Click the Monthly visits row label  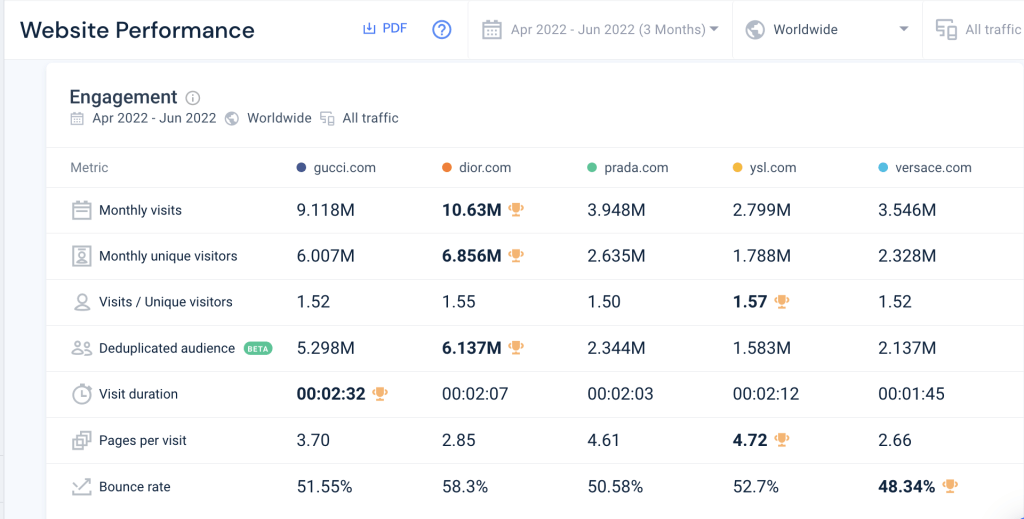140,210
